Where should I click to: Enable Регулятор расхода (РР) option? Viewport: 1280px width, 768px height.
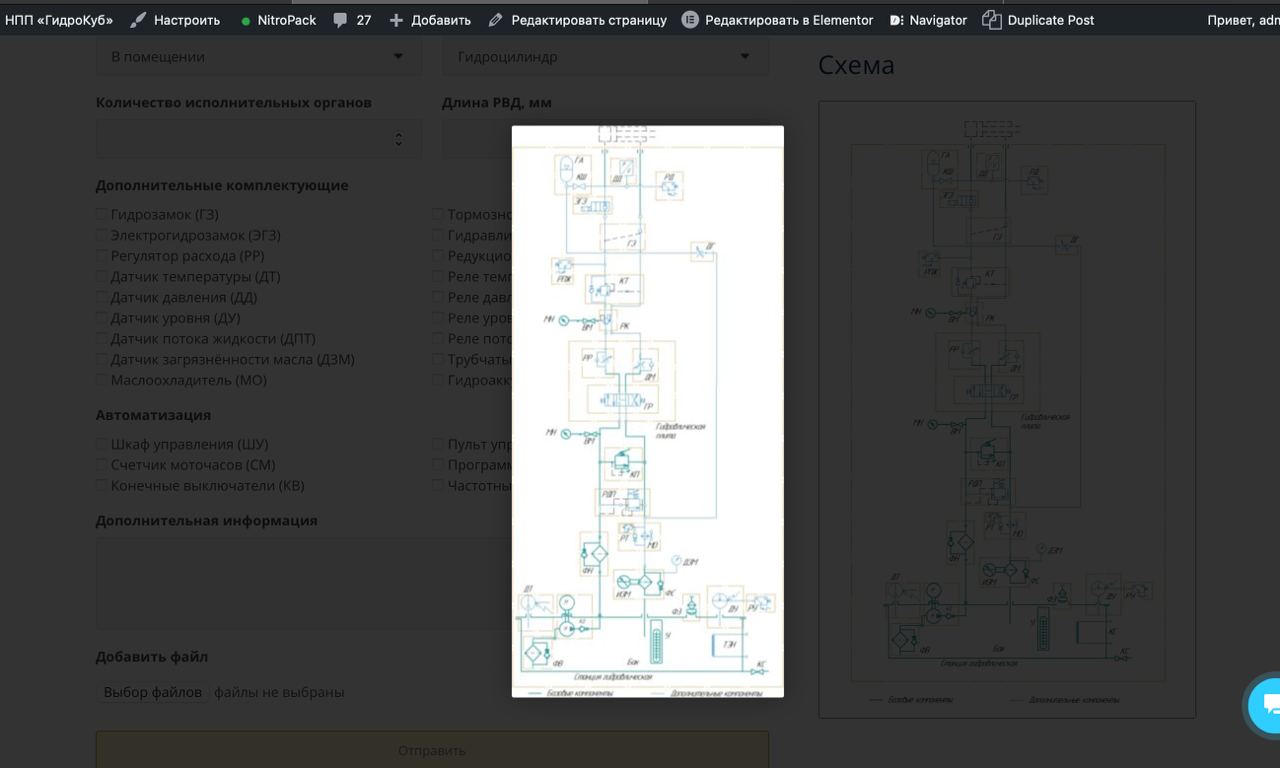click(102, 256)
